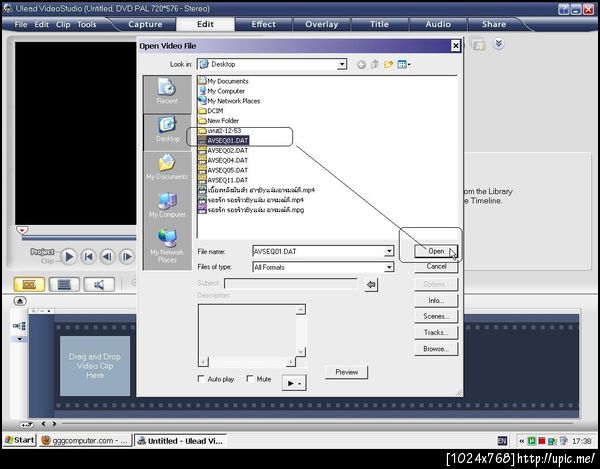
Task: Switch to Timeline view
Action: coord(64,284)
